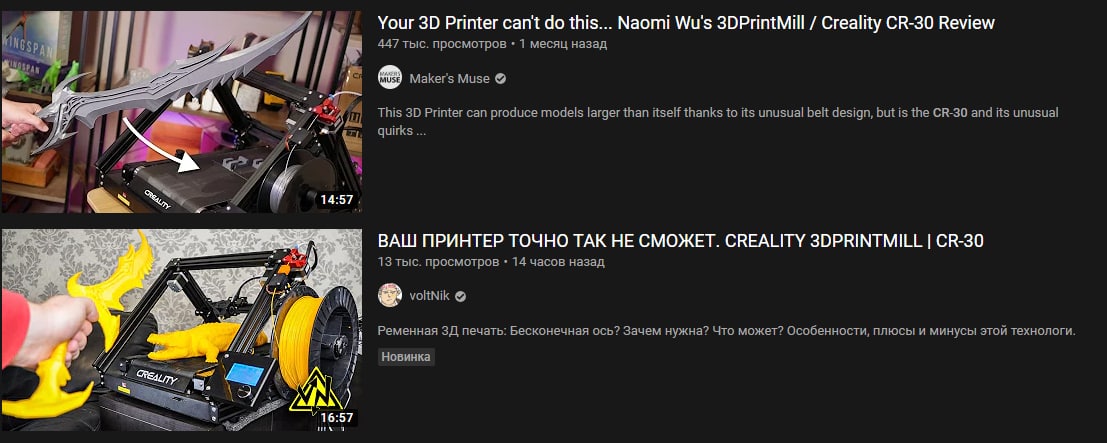Open "ВАШ ПРИНТЕР ТОЧНО ТАК НЕ СМОЖЕТ" title
This screenshot has width=1107, height=443.
[681, 241]
